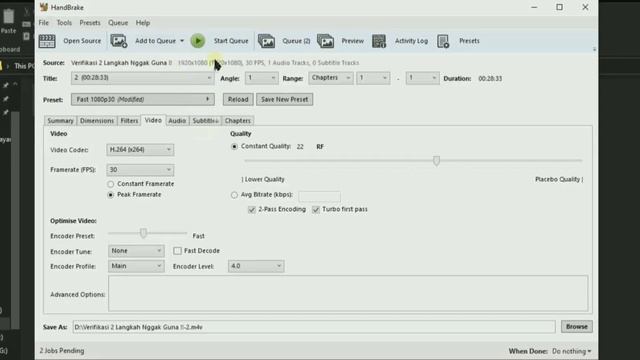Open the Encoder Tune dropdown
Viewport: 640px width, 360px height.
click(x=136, y=251)
